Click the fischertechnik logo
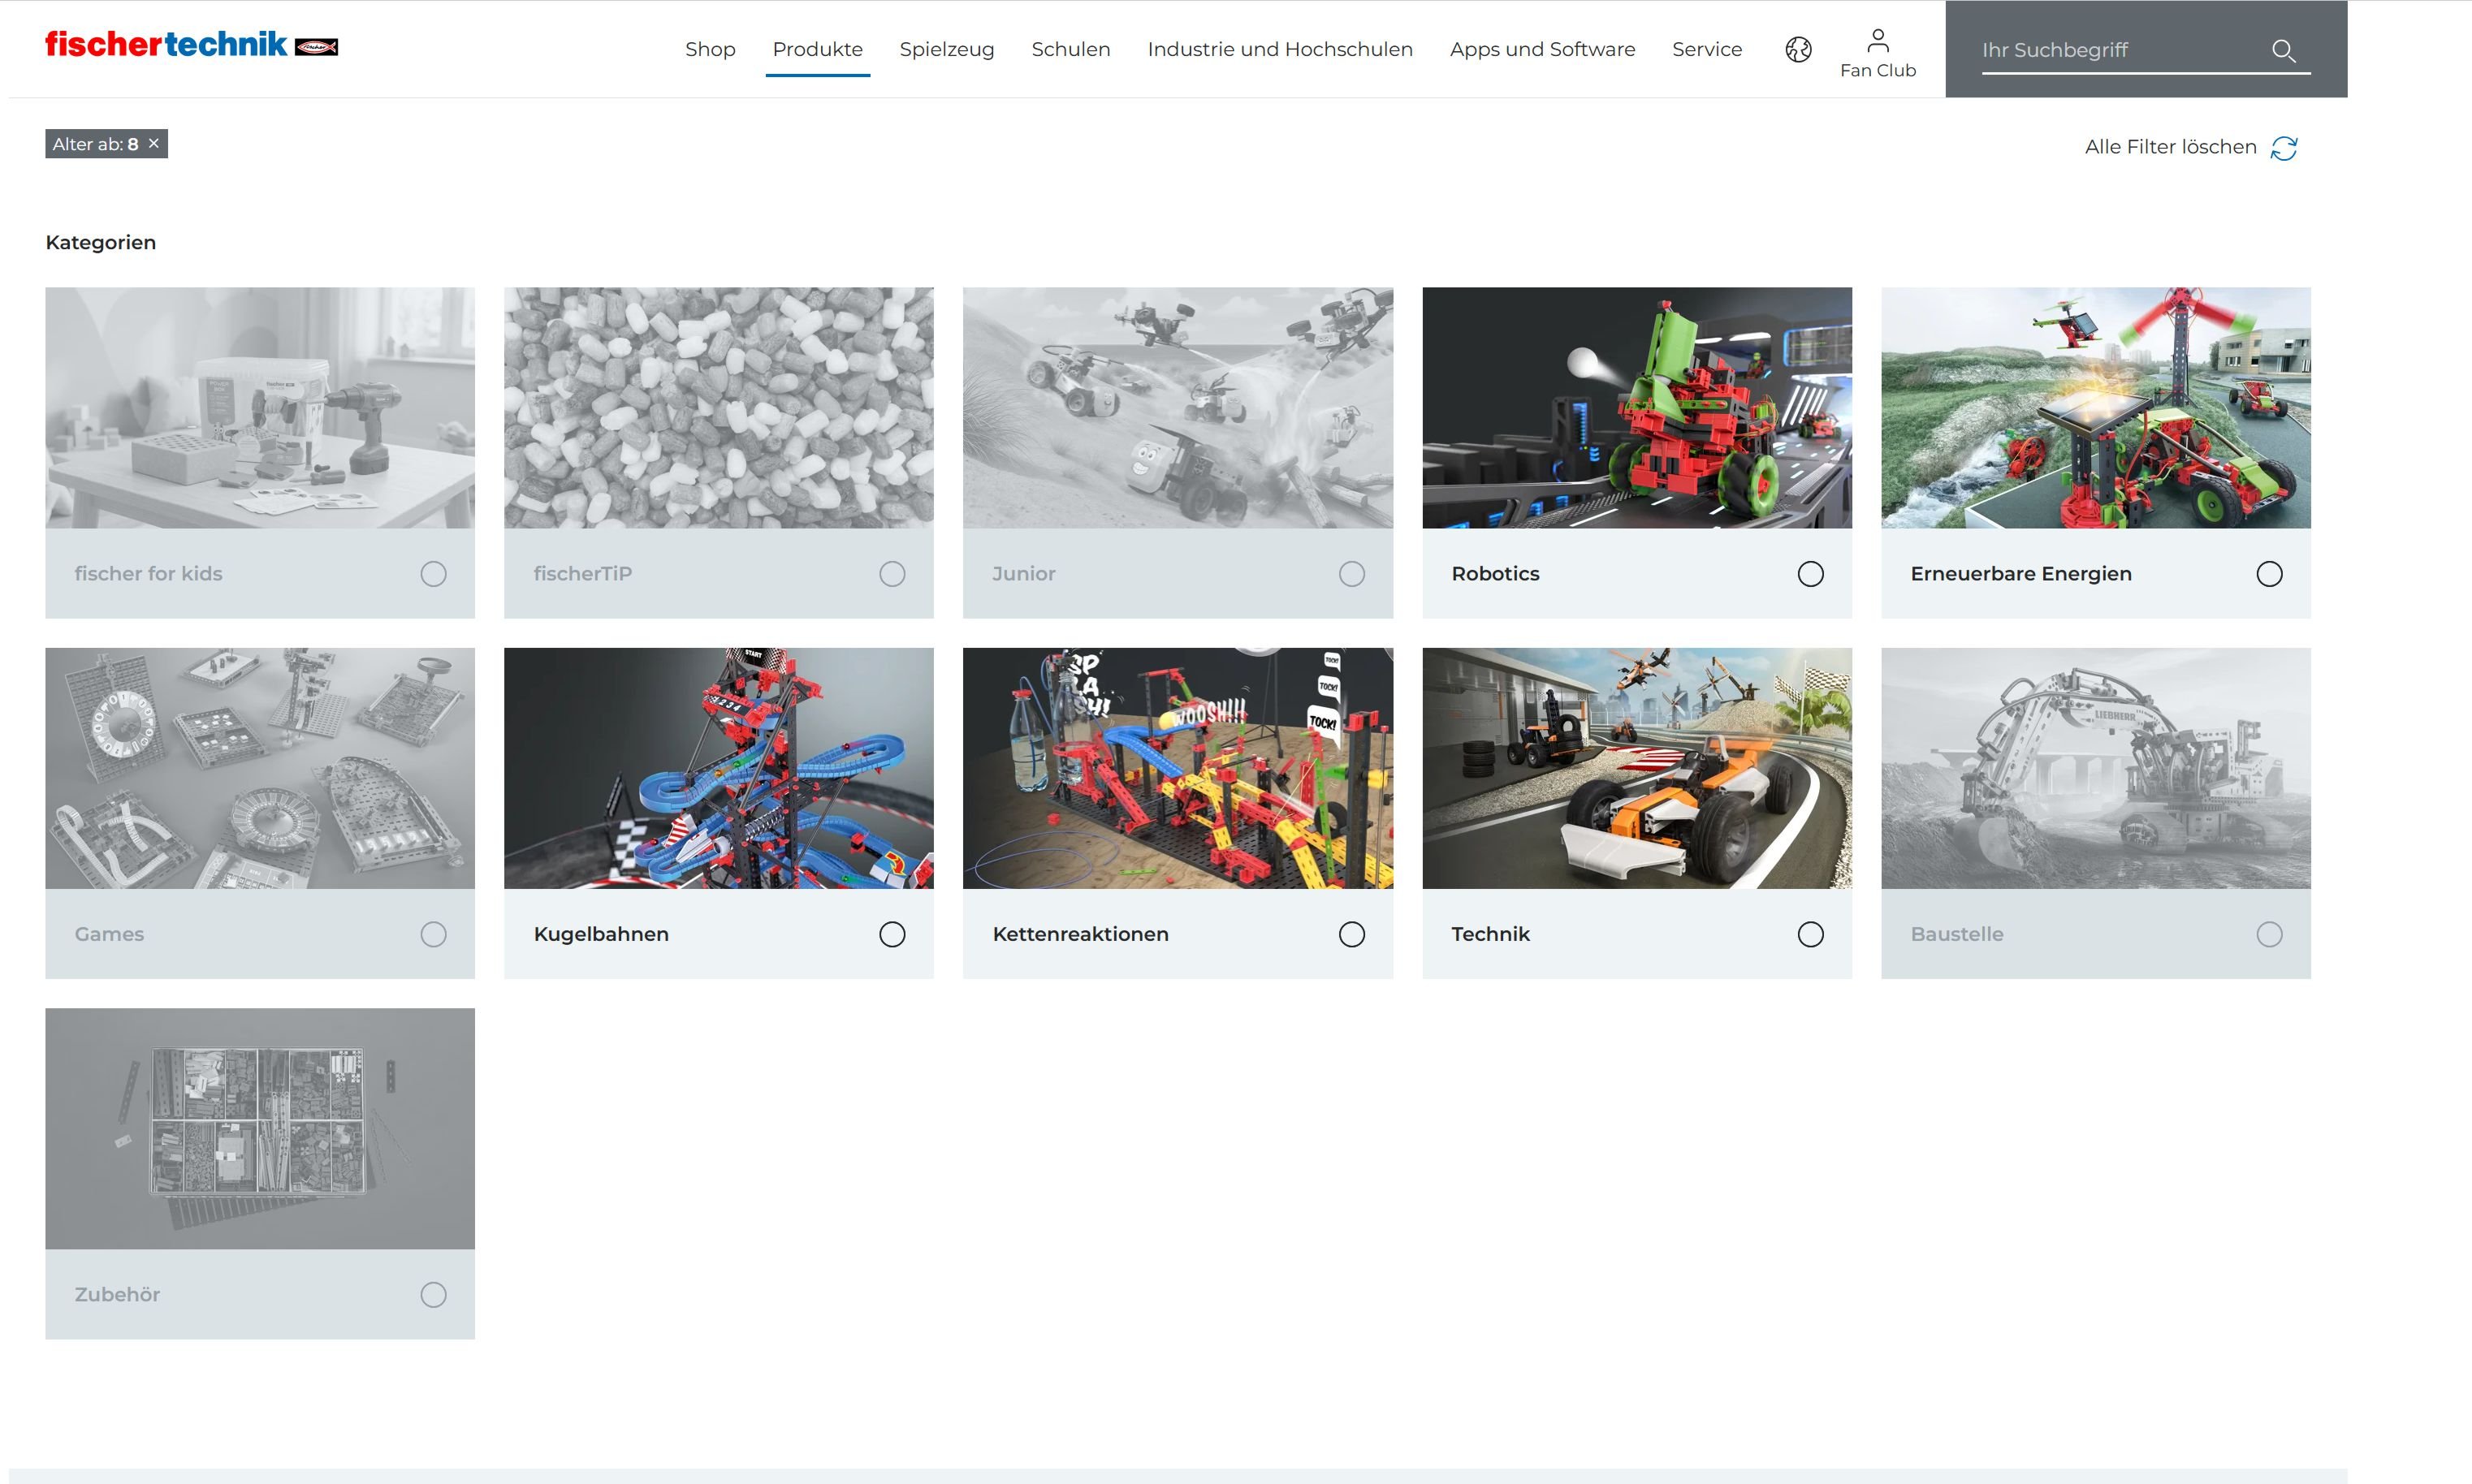 point(191,45)
